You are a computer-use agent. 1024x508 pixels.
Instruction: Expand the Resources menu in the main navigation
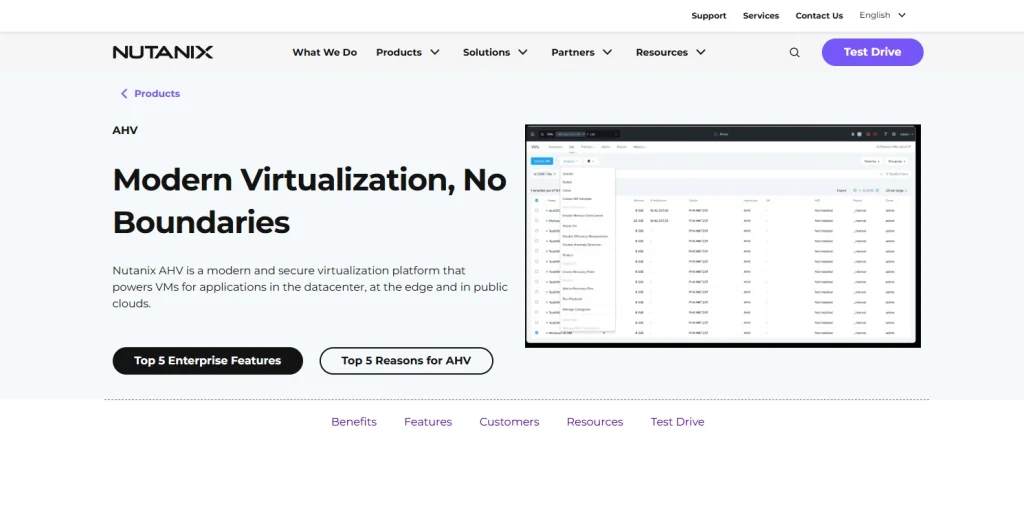671,52
